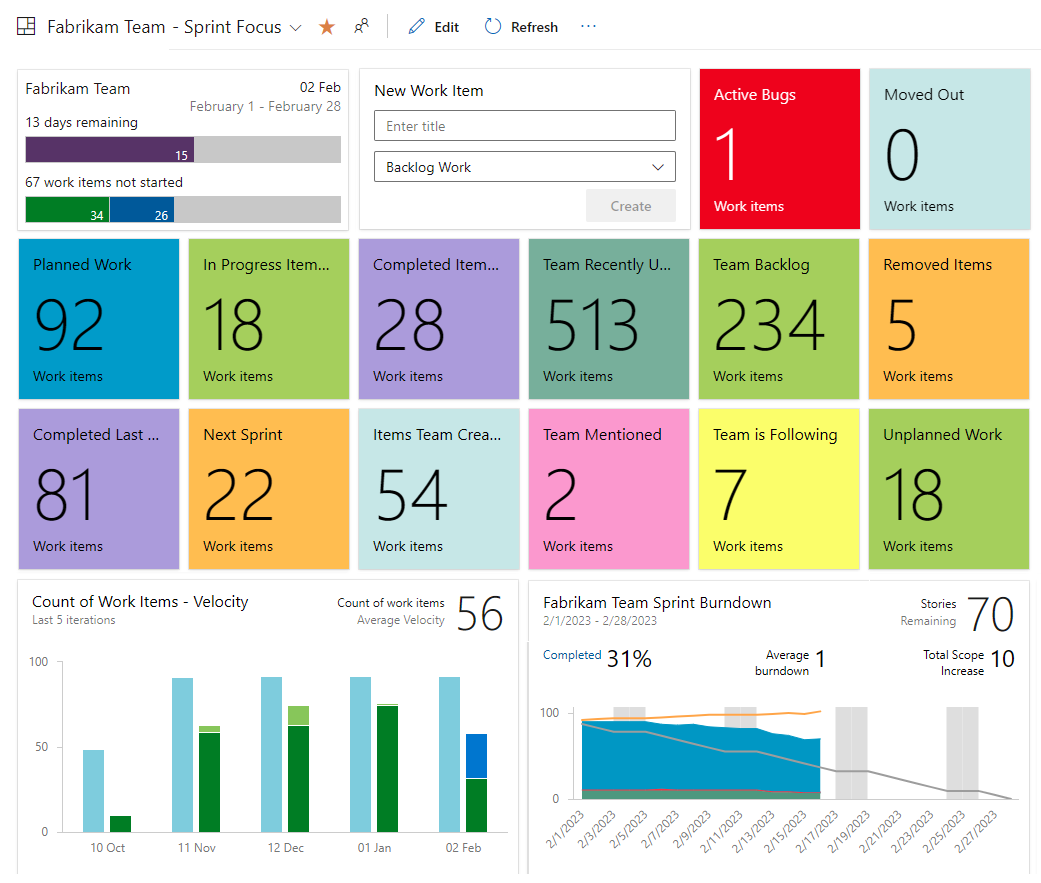The image size is (1041, 883).
Task: Click the Edit pencil button
Action: [434, 27]
